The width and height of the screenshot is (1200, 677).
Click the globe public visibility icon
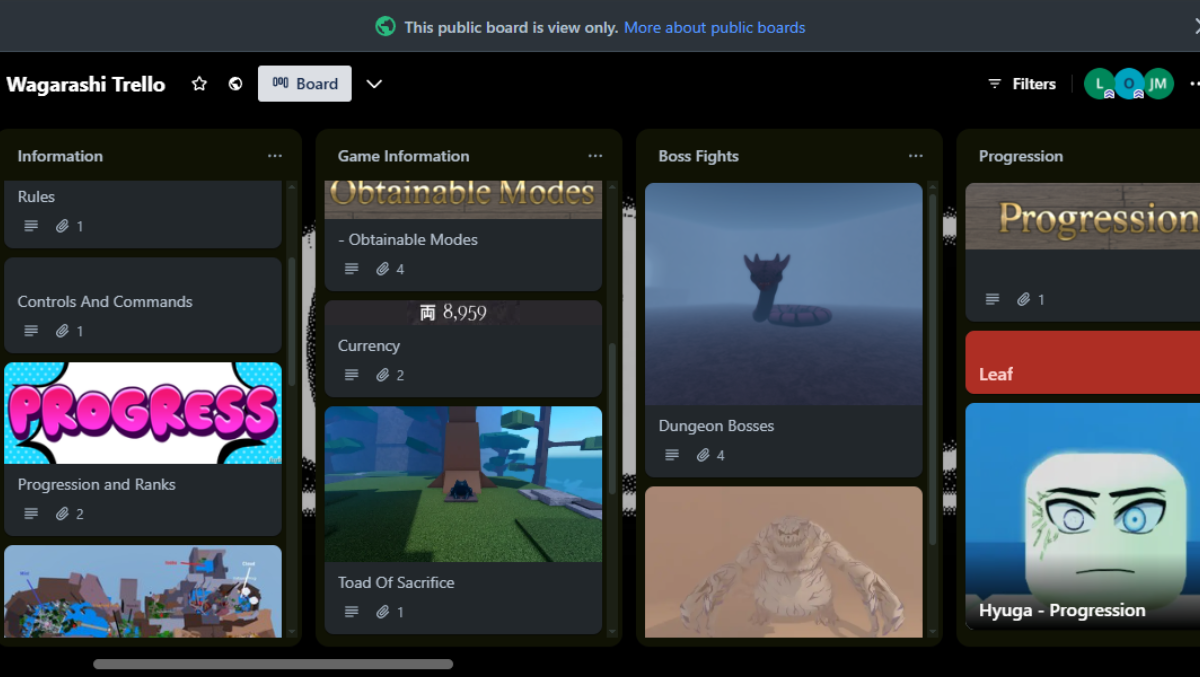pos(235,84)
